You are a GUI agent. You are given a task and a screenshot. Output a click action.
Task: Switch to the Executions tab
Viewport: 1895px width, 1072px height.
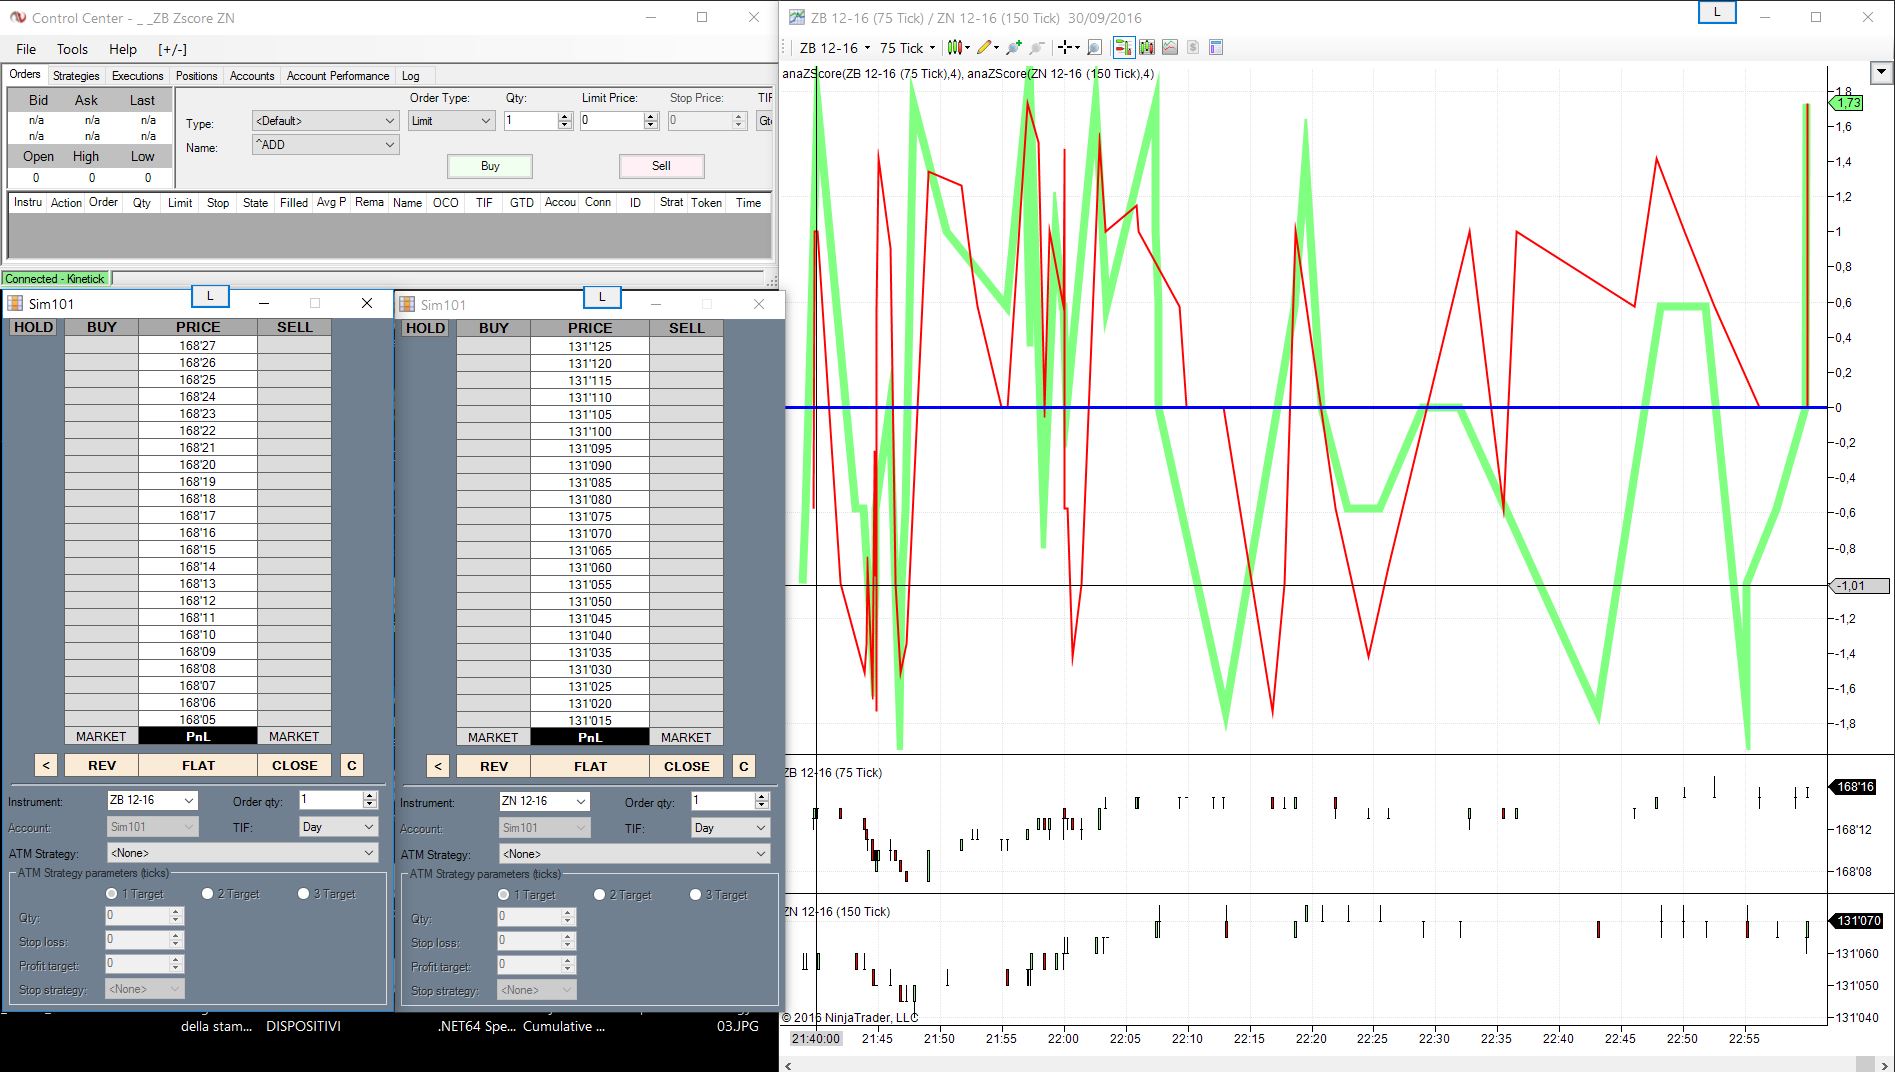(137, 76)
